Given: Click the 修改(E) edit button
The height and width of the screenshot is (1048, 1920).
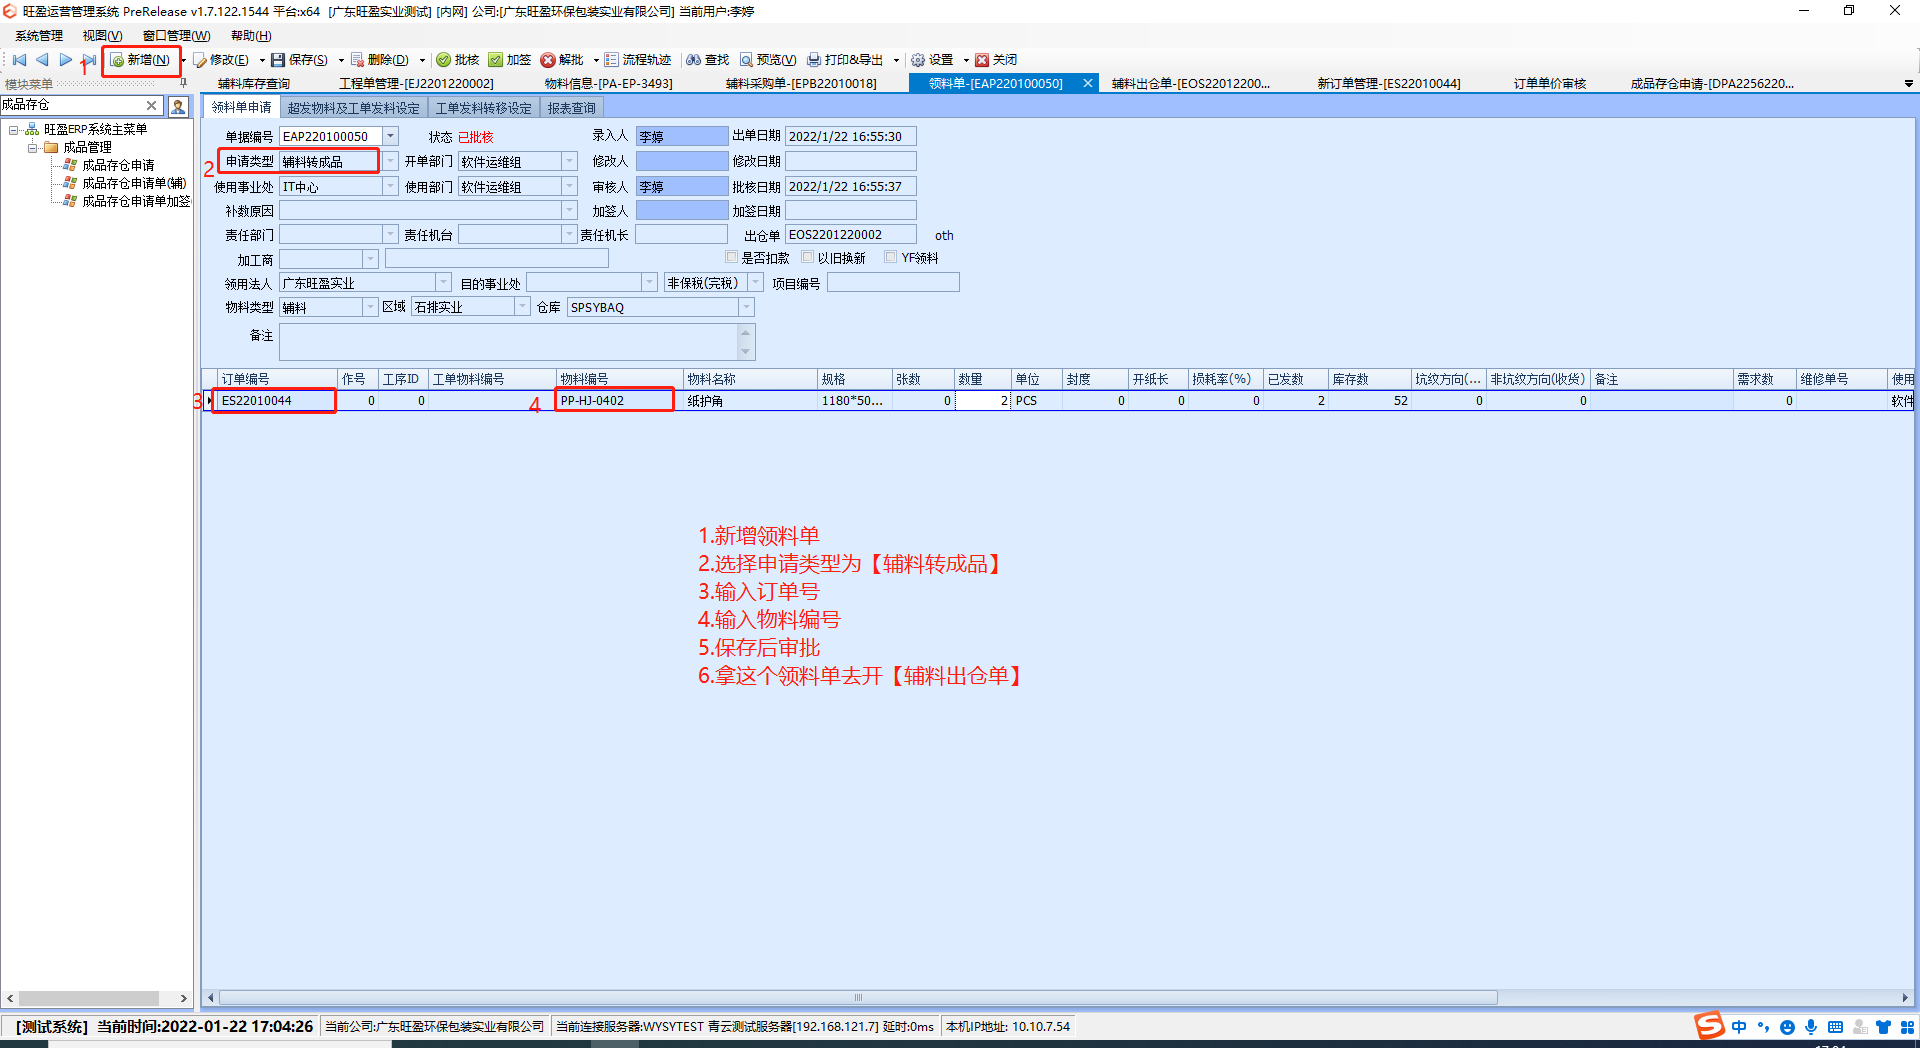Looking at the screenshot, I should pyautogui.click(x=221, y=60).
